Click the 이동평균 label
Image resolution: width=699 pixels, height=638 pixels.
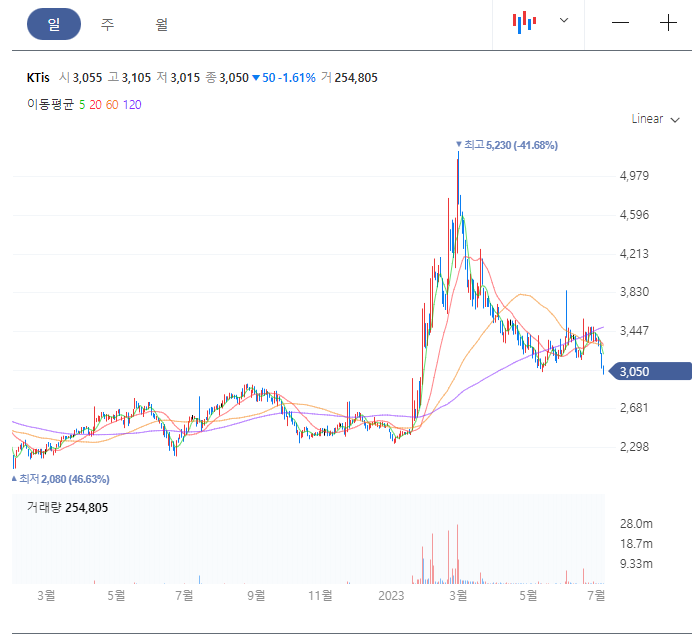pyautogui.click(x=50, y=104)
